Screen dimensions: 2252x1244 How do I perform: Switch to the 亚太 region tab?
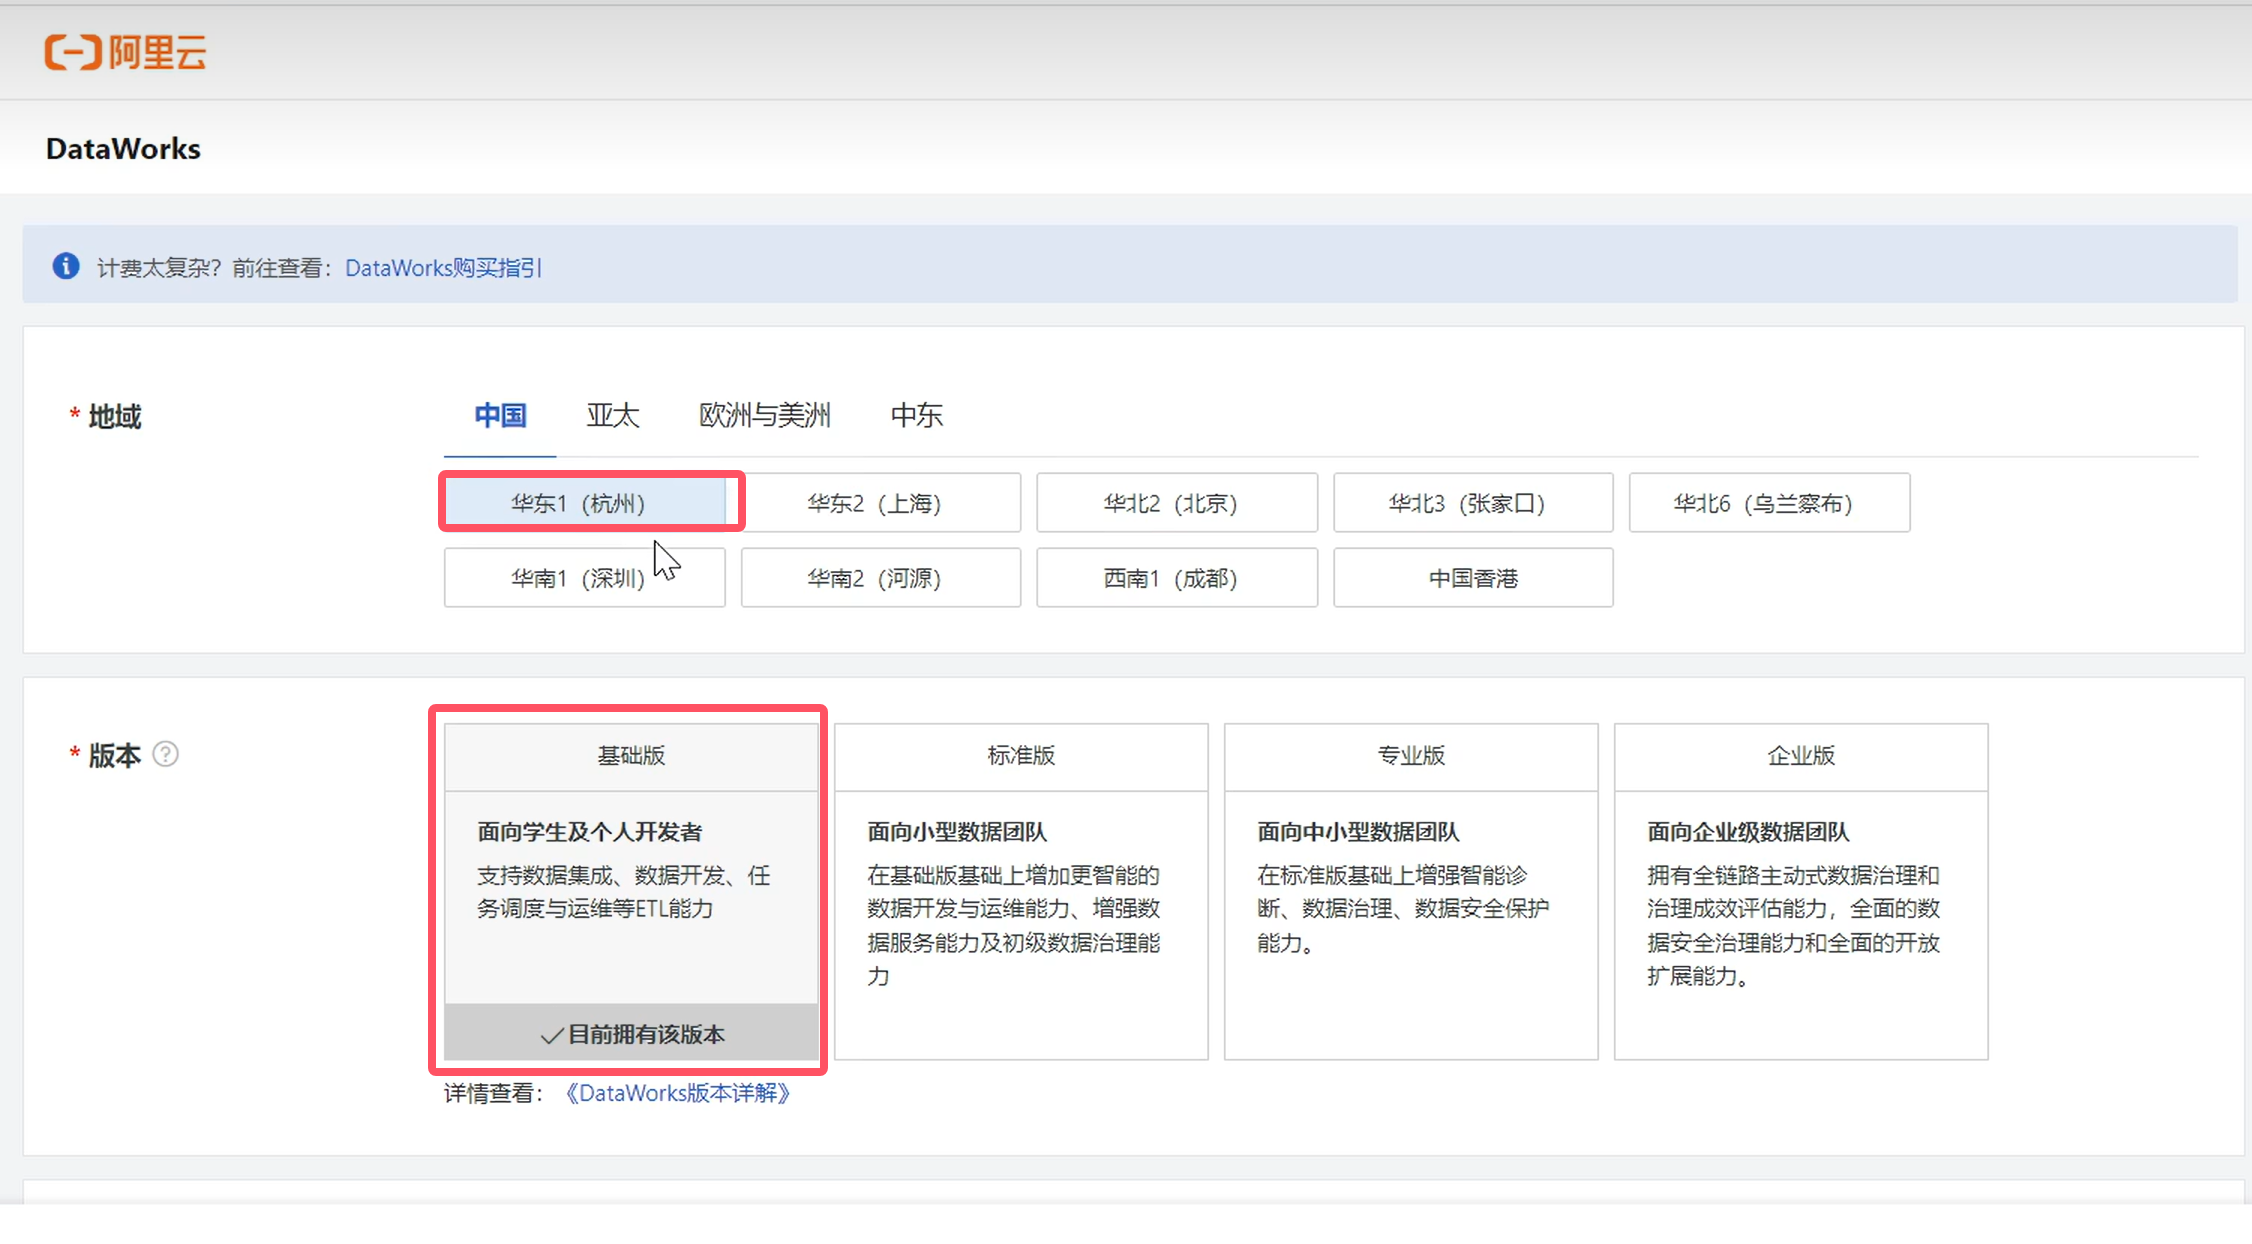click(612, 415)
